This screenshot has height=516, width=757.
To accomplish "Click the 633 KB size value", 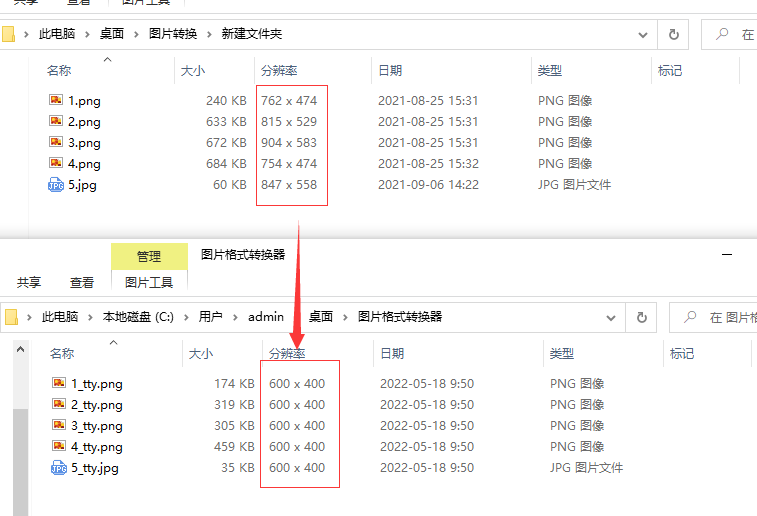I will 226,121.
